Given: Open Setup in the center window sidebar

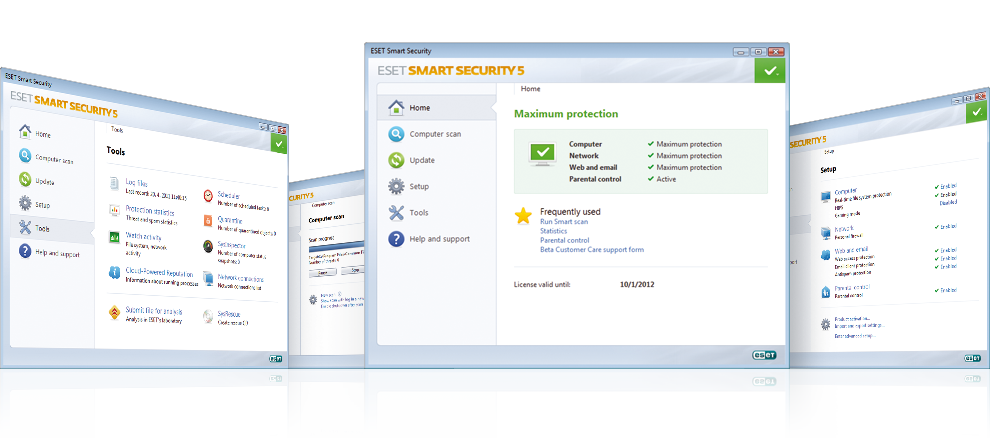Looking at the screenshot, I should [438, 186].
